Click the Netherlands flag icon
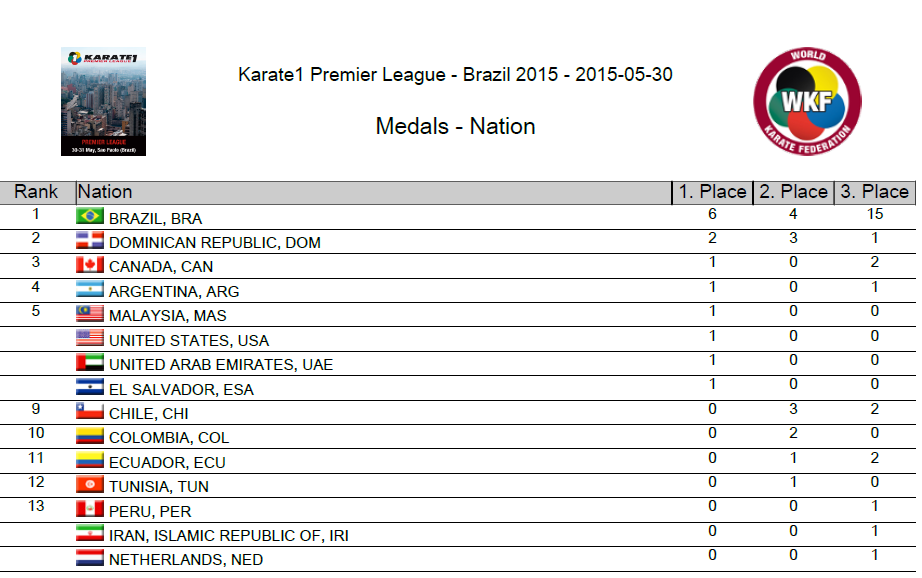922x578 pixels. 90,558
